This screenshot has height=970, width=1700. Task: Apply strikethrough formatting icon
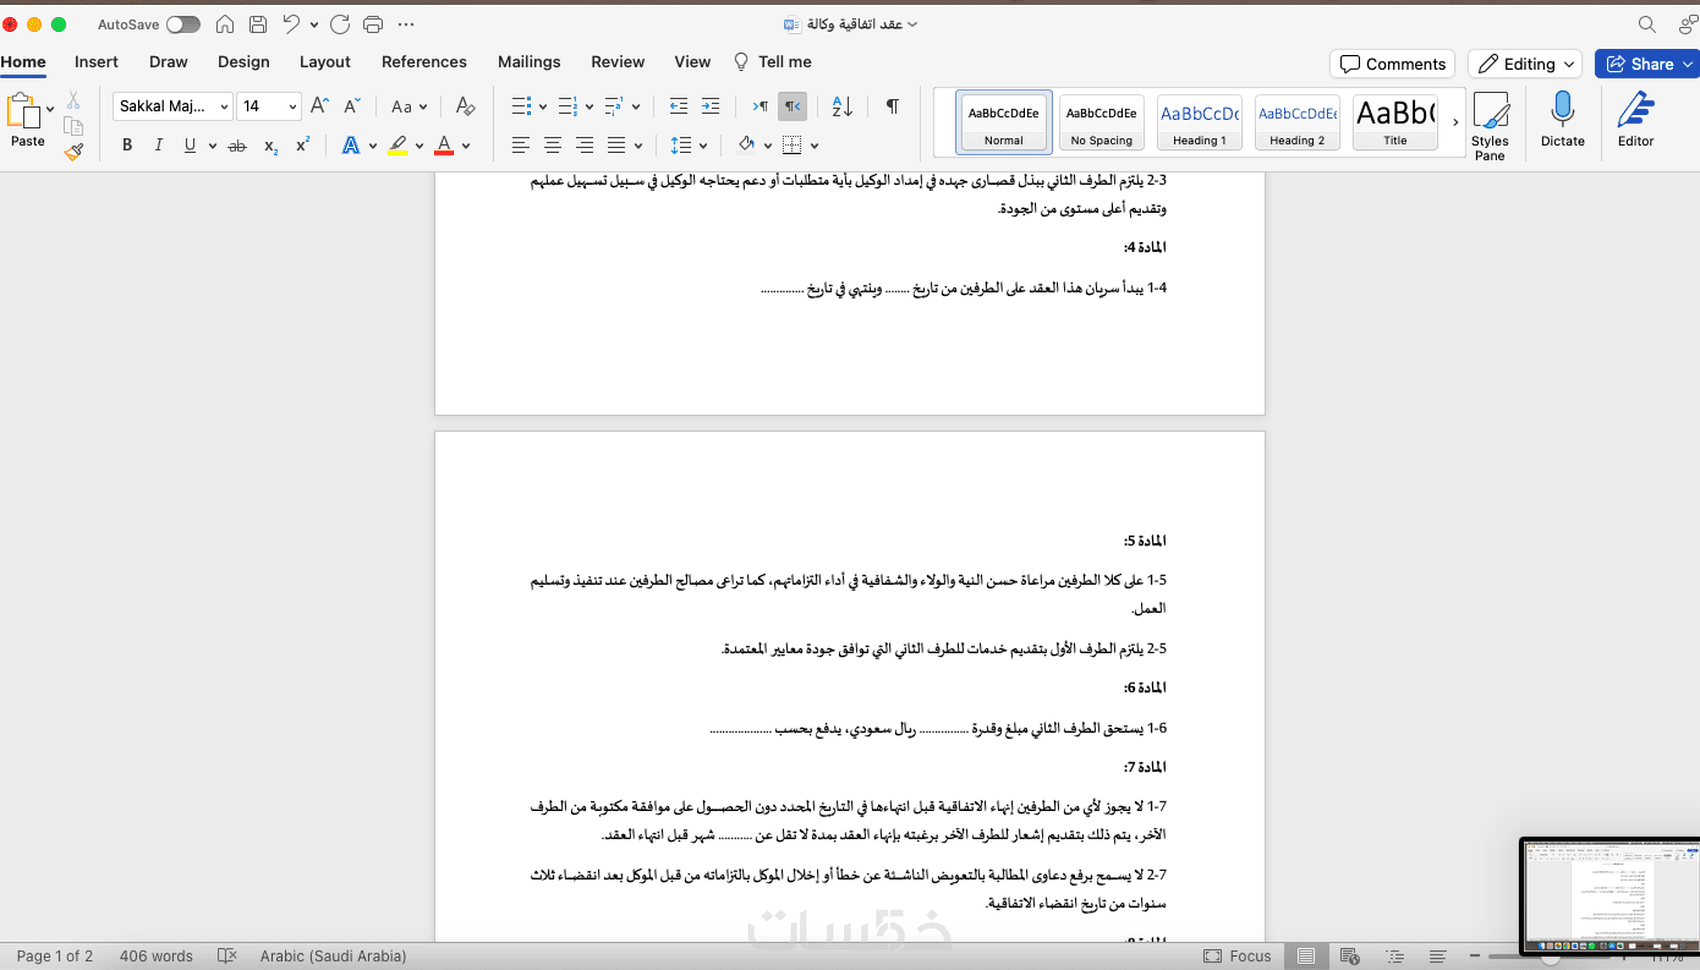[x=237, y=146]
